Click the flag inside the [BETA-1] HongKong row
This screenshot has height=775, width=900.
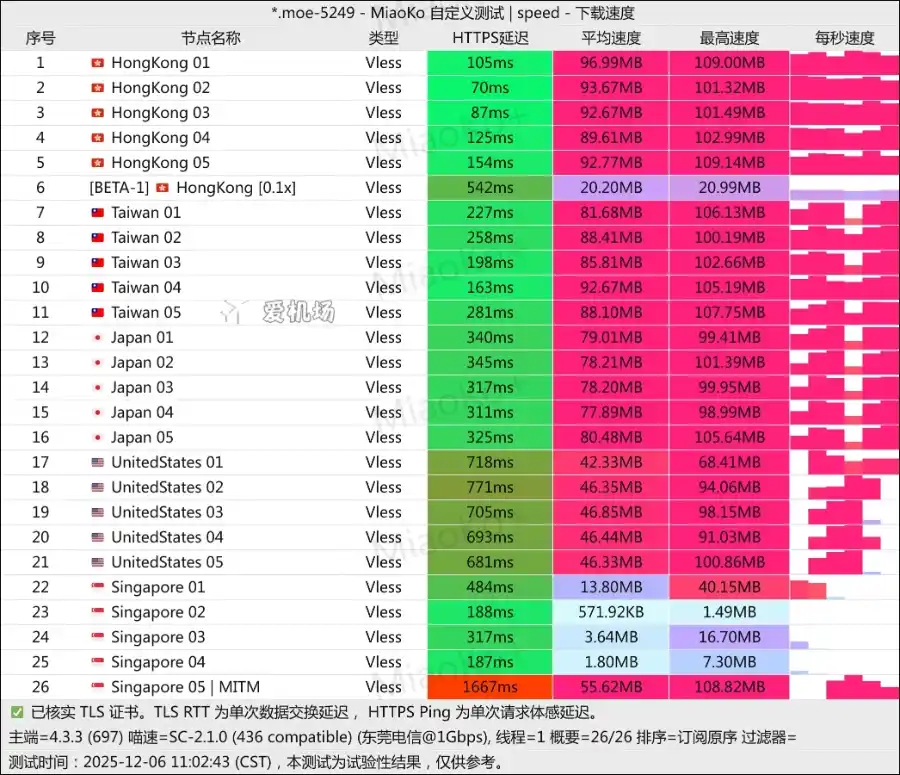click(162, 187)
